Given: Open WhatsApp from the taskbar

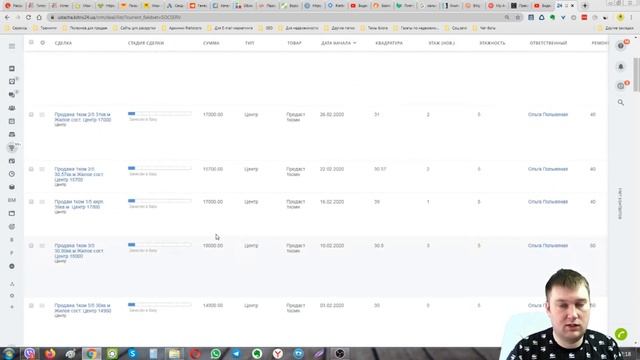Looking at the screenshot, I should [216, 353].
